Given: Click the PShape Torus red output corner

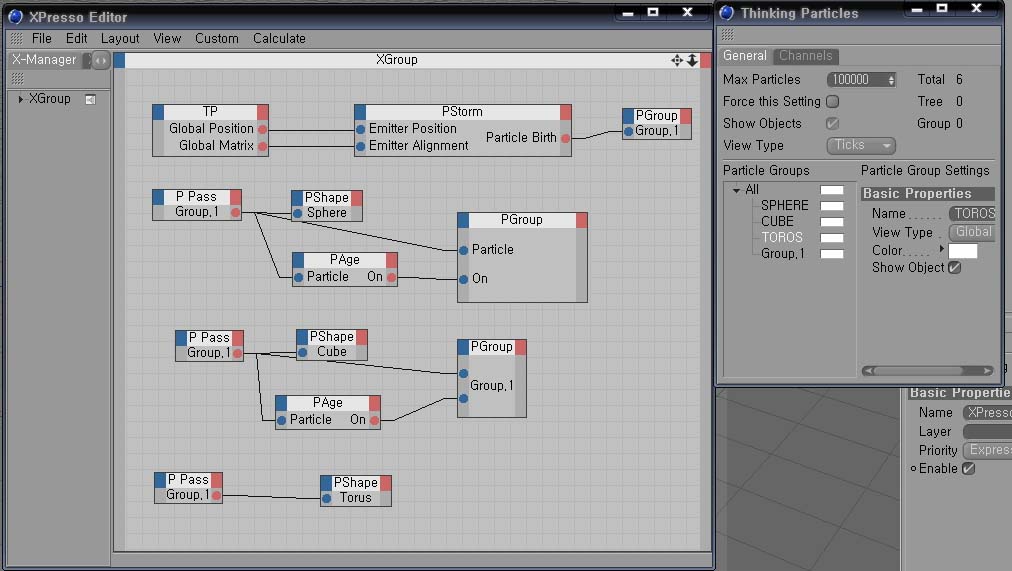Looking at the screenshot, I should pos(385,483).
